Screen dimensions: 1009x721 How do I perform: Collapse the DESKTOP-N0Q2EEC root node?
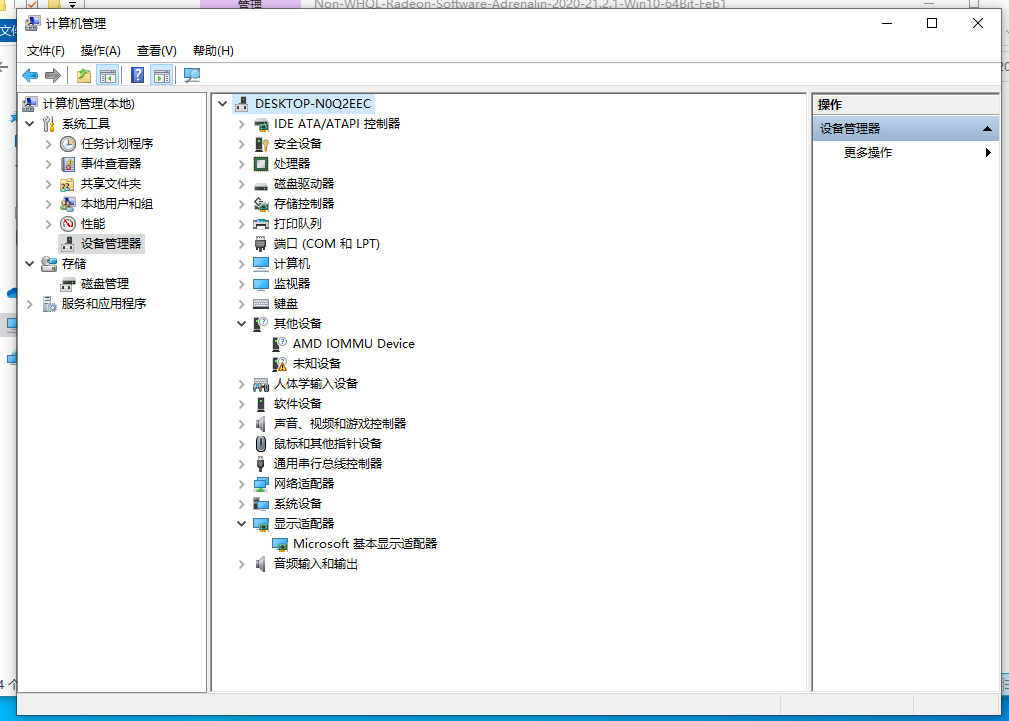point(223,104)
